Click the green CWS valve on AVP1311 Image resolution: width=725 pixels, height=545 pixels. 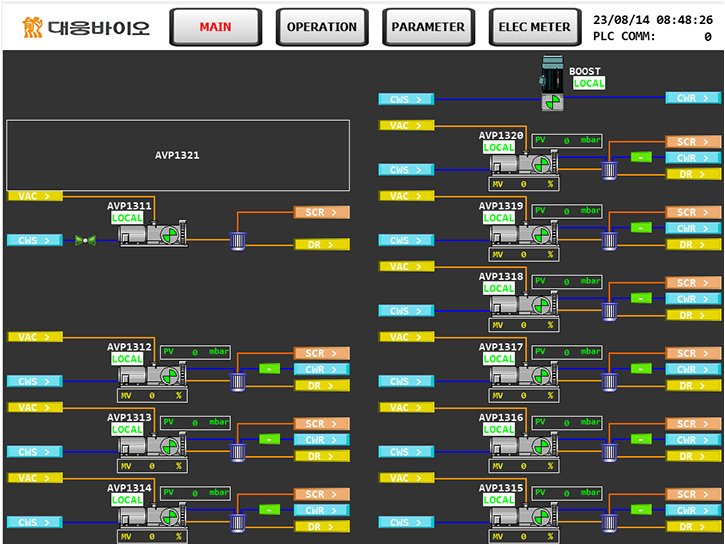click(85, 240)
